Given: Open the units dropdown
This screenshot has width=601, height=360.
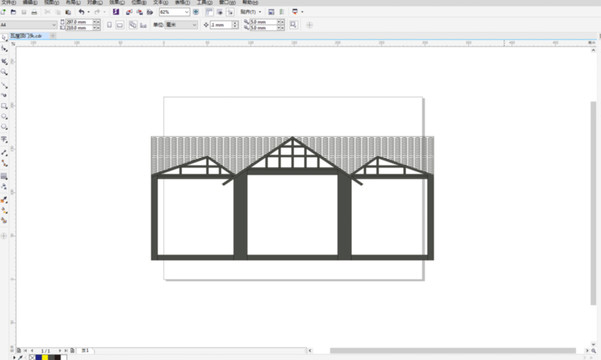Looking at the screenshot, I should tap(194, 25).
